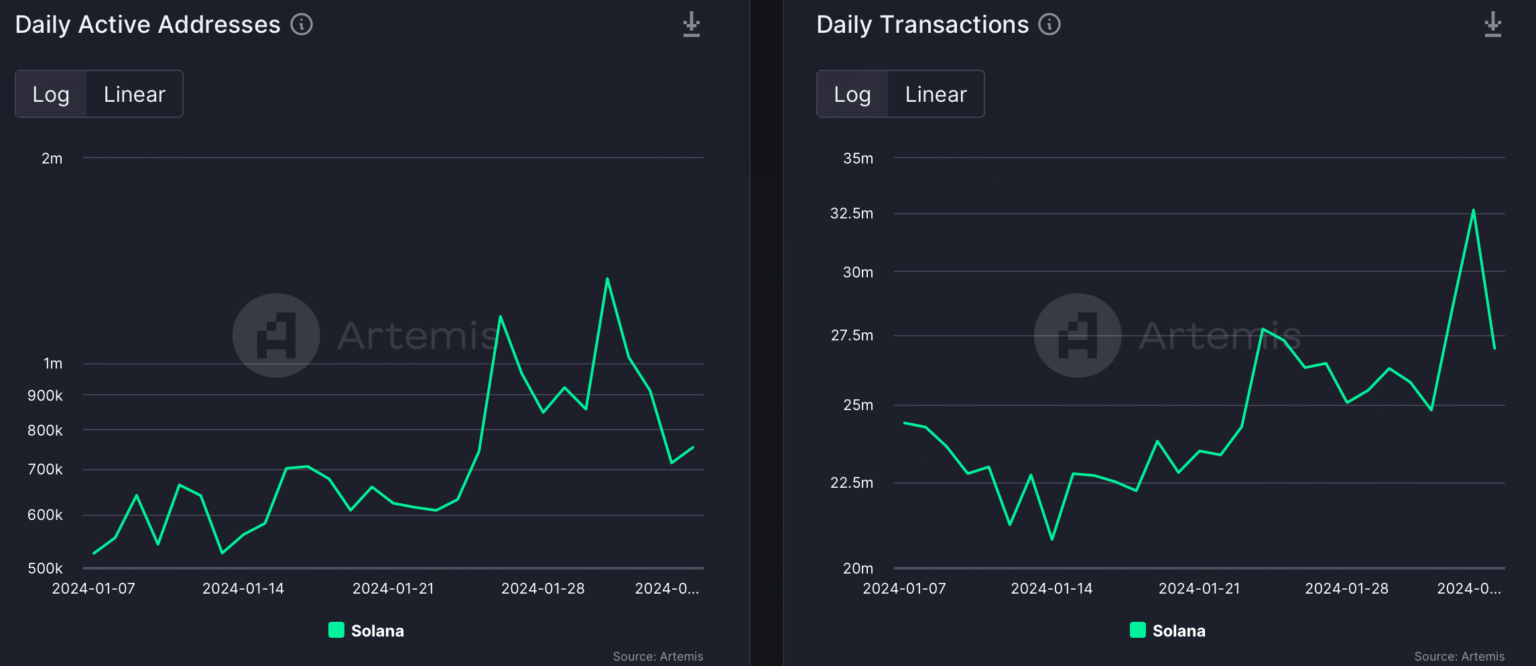1536x666 pixels.
Task: Toggle Solana legend swatch under Daily Transactions
Action: pyautogui.click(x=1138, y=630)
